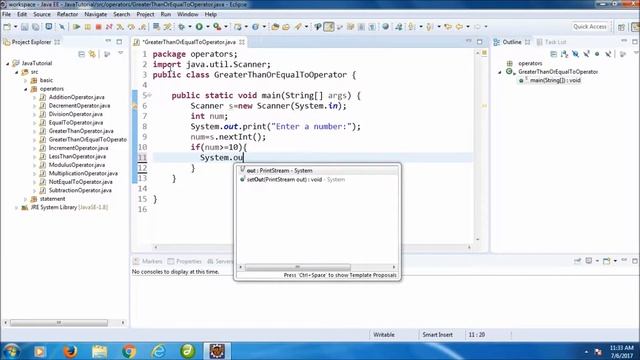Expand the basic package folder
This screenshot has width=640, height=360.
[x=25, y=80]
